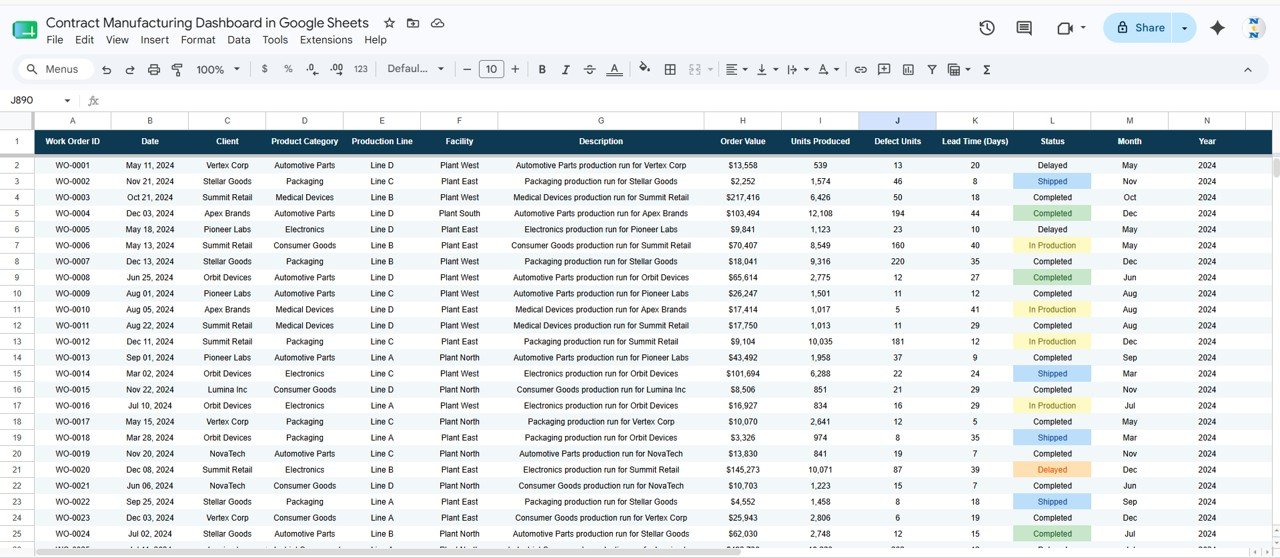The height and width of the screenshot is (558, 1280).
Task: Show all comments icon in header
Action: click(x=1024, y=28)
